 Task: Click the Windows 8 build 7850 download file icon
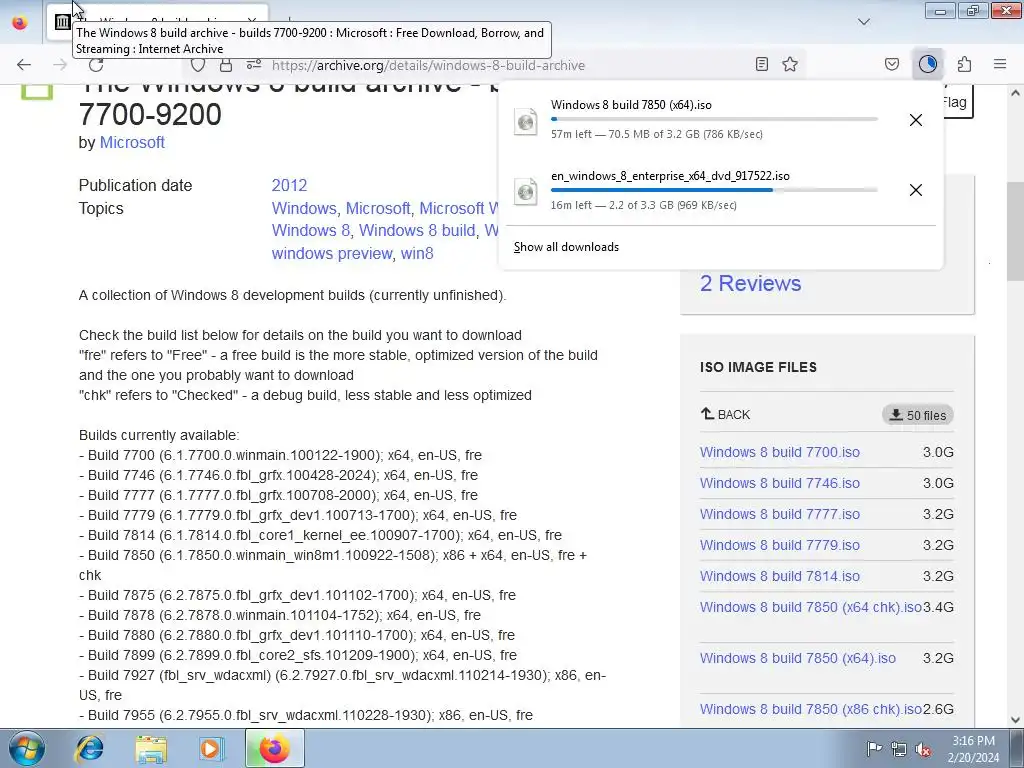click(526, 121)
